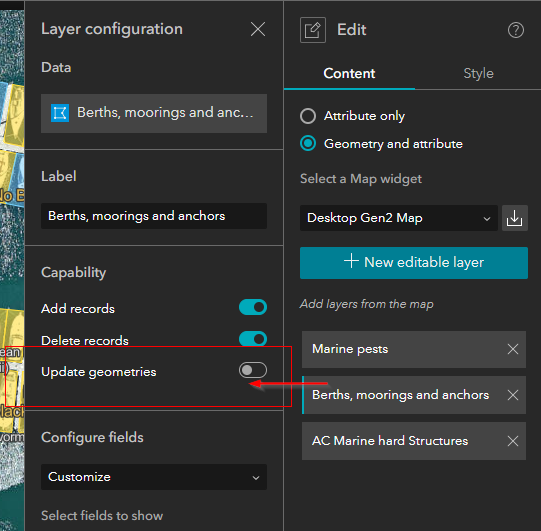541x531 pixels.
Task: Click the Label text input field
Action: pyautogui.click(x=154, y=216)
